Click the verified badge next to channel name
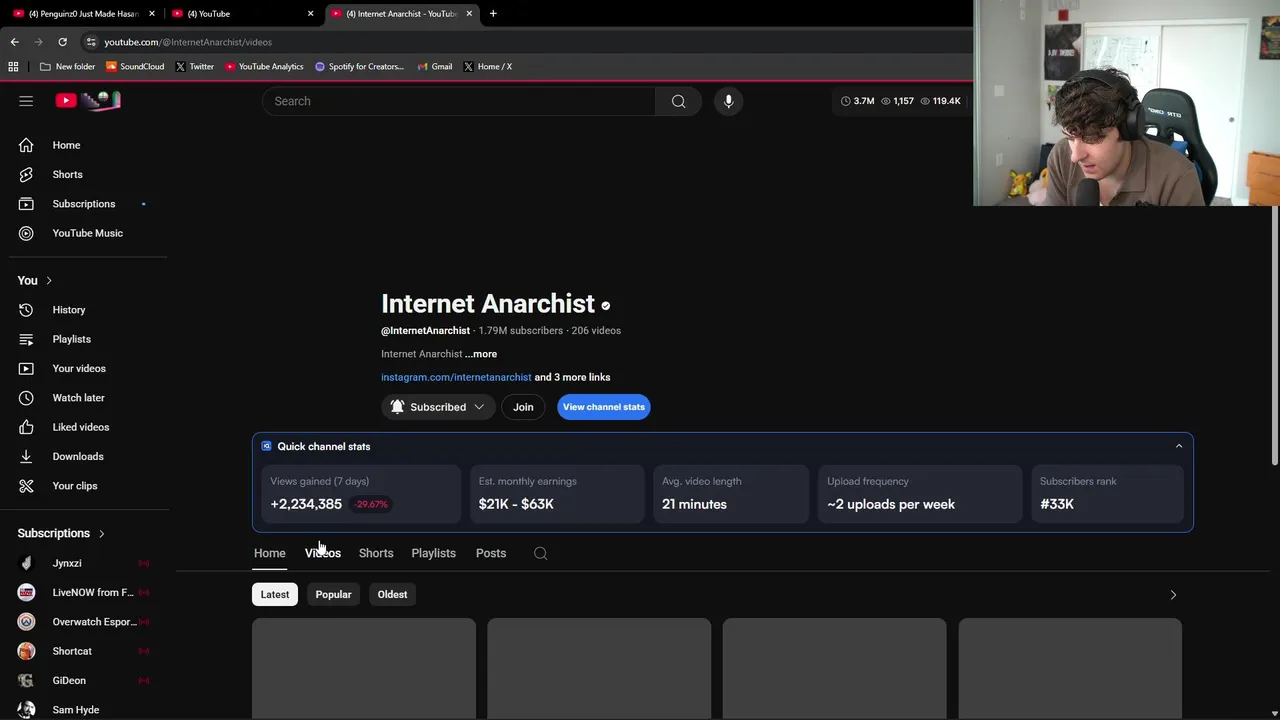The height and width of the screenshot is (720, 1280). tap(605, 306)
